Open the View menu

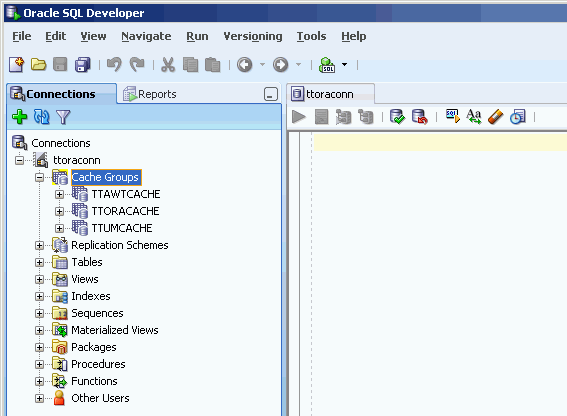point(93,36)
